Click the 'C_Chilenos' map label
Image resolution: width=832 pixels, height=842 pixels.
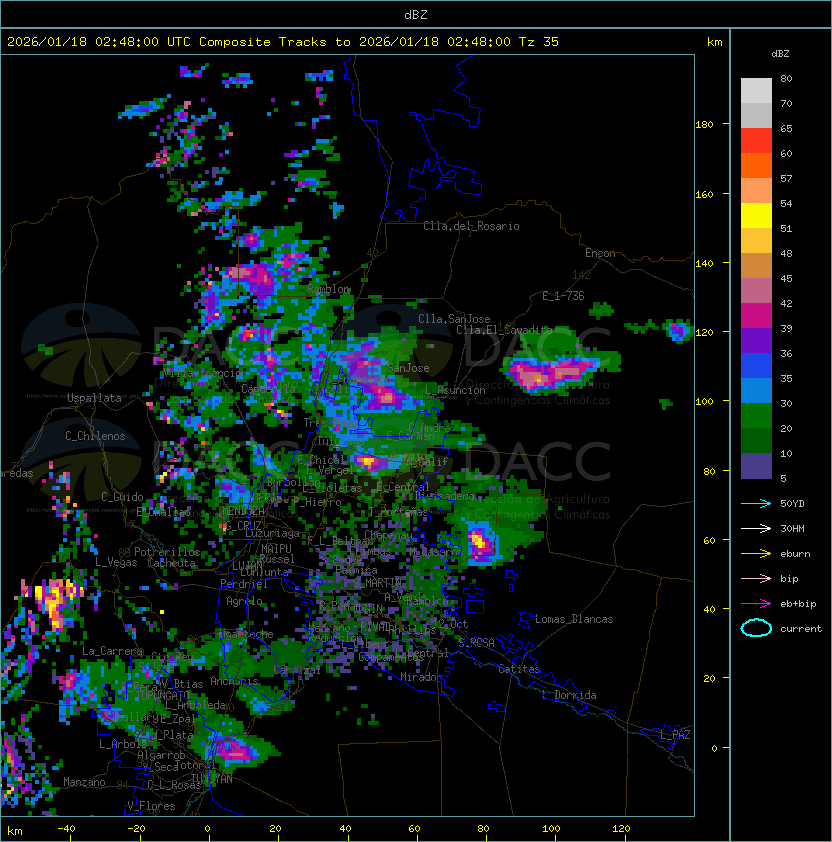(95, 436)
